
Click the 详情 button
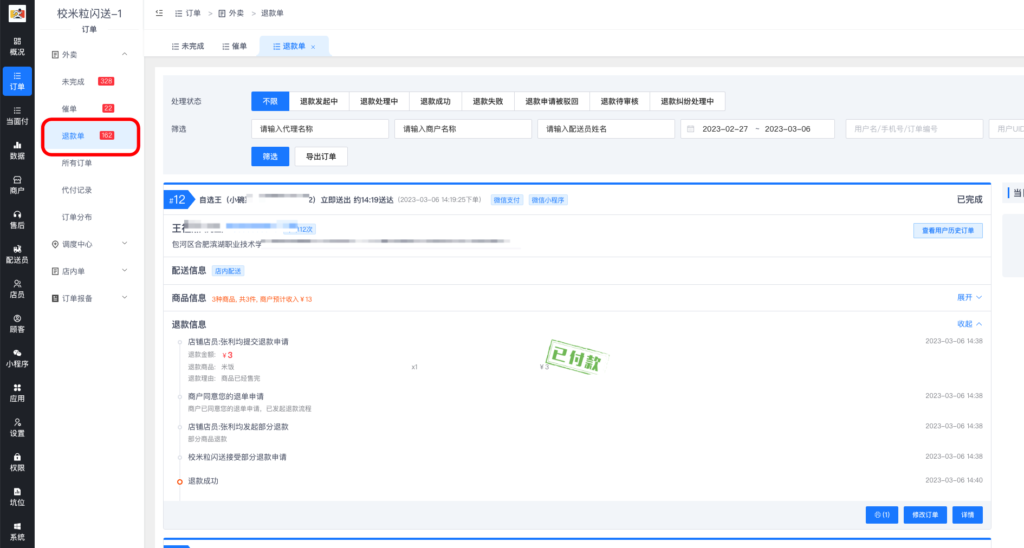point(967,515)
